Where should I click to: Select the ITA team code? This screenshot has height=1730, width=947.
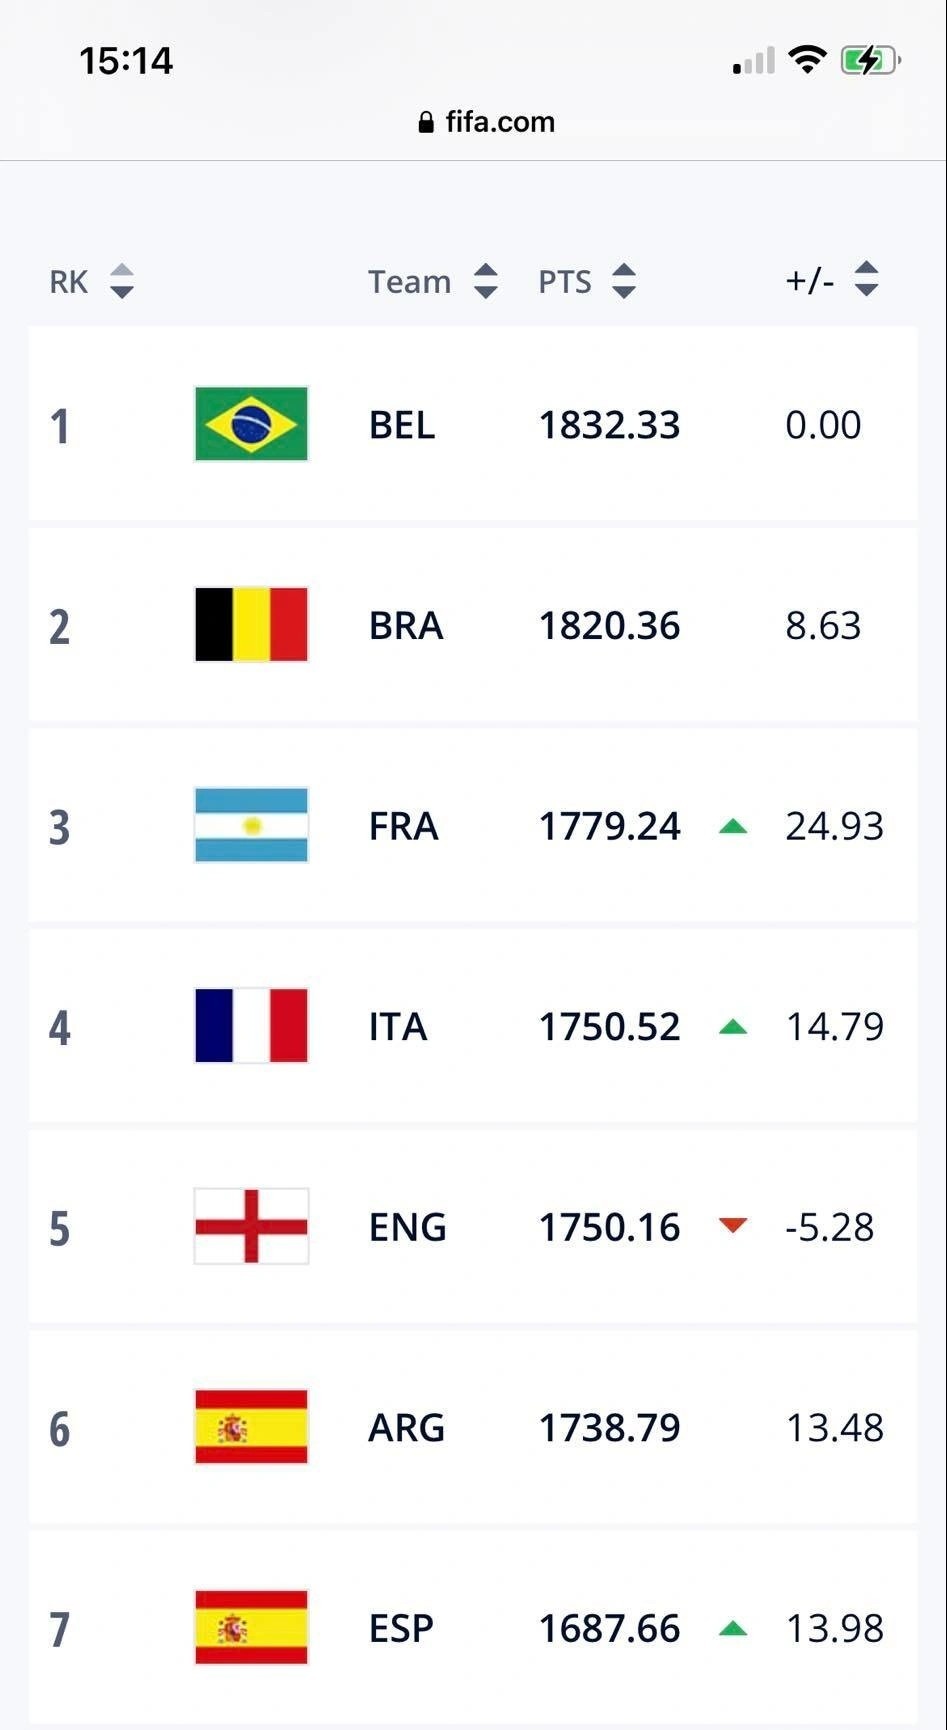click(x=398, y=1027)
